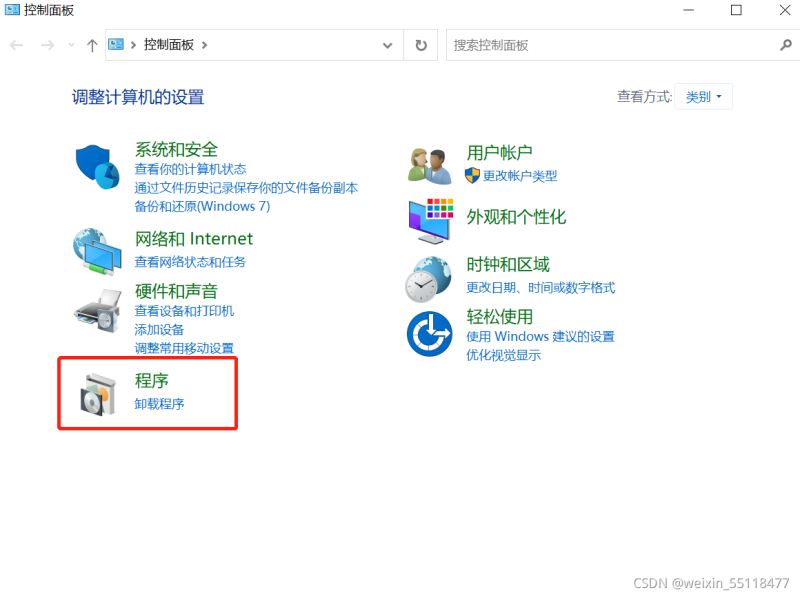800x597 pixels.
Task: Open the 时钟和区域 heading
Action: tap(508, 264)
